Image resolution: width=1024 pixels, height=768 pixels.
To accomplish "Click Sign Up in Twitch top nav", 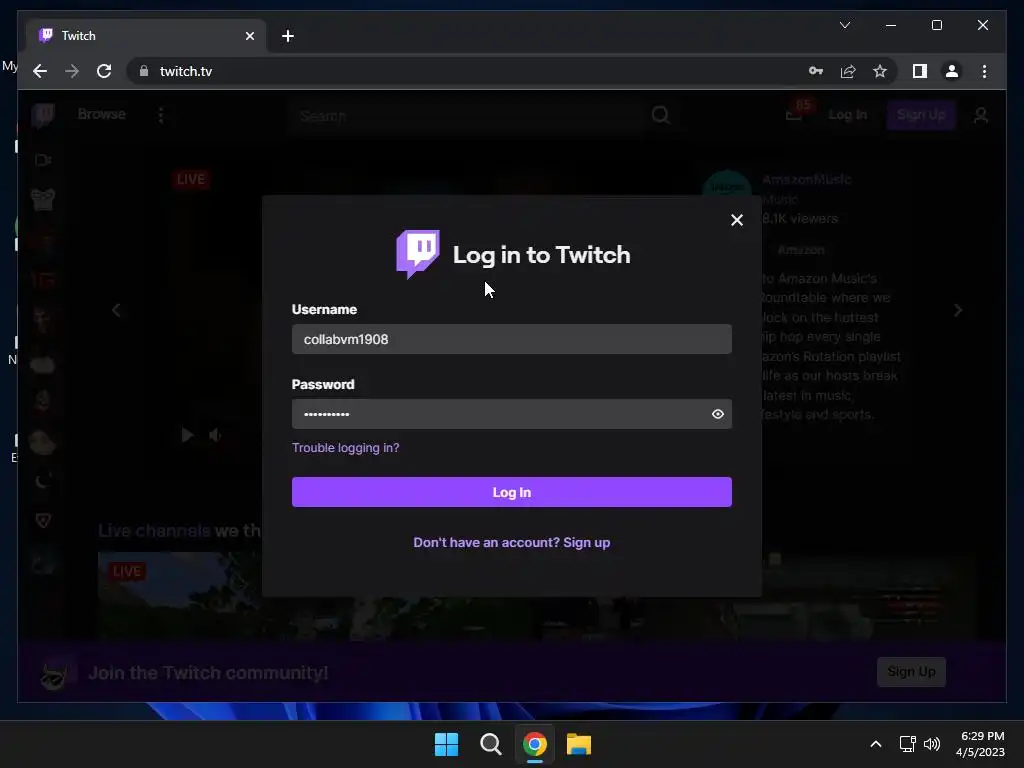I will click(x=921, y=115).
